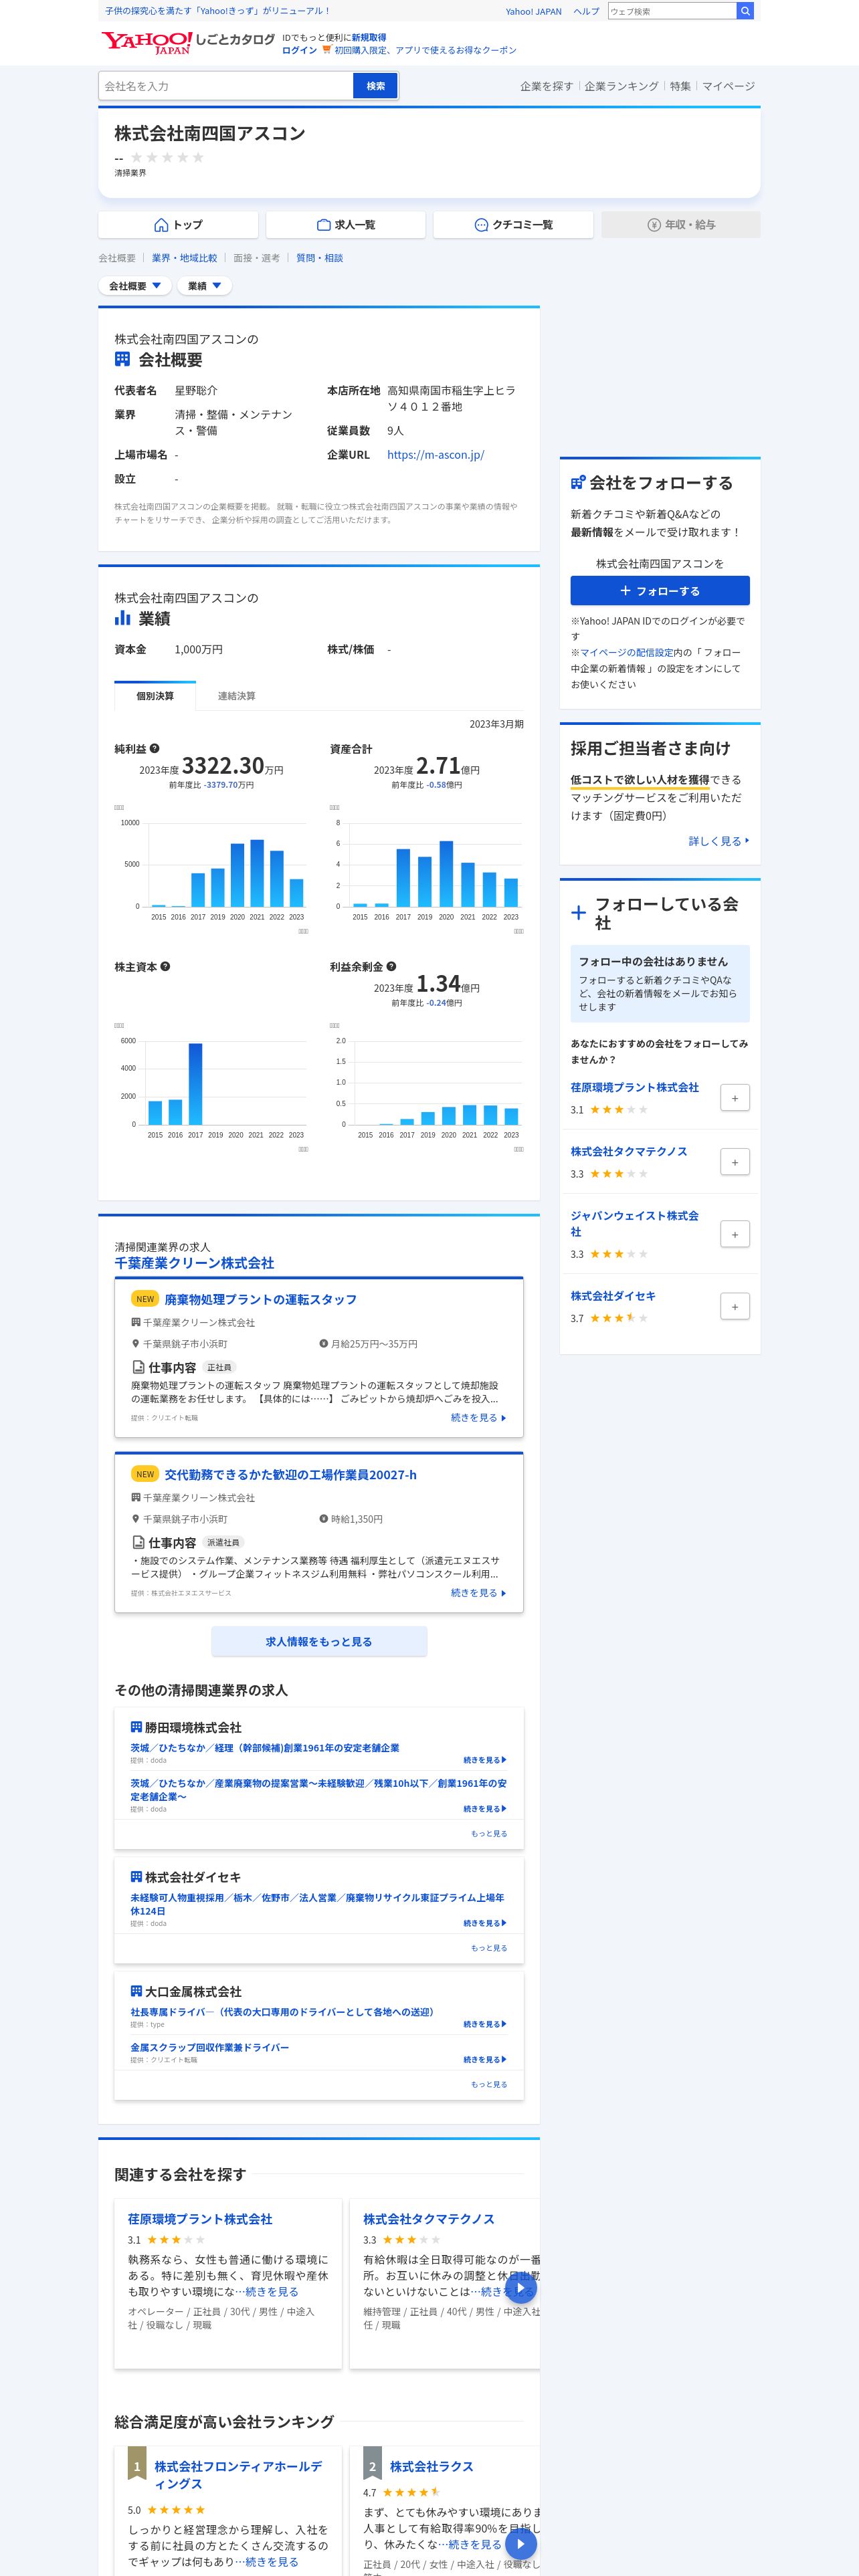859x2576 pixels.
Task: Open 業界・地域比較 link
Action: pyautogui.click(x=184, y=258)
